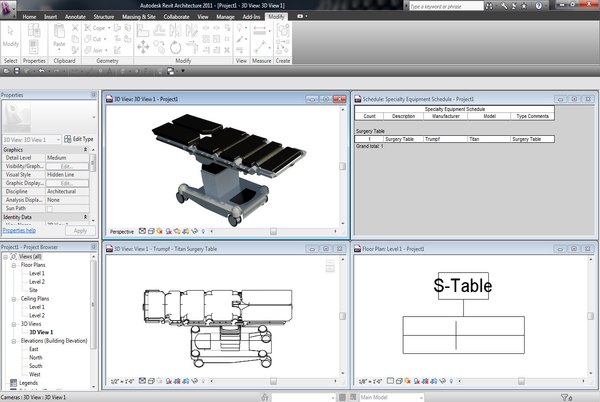Collapse the Floor Plans tree node
The image size is (600, 402).
tap(14, 265)
